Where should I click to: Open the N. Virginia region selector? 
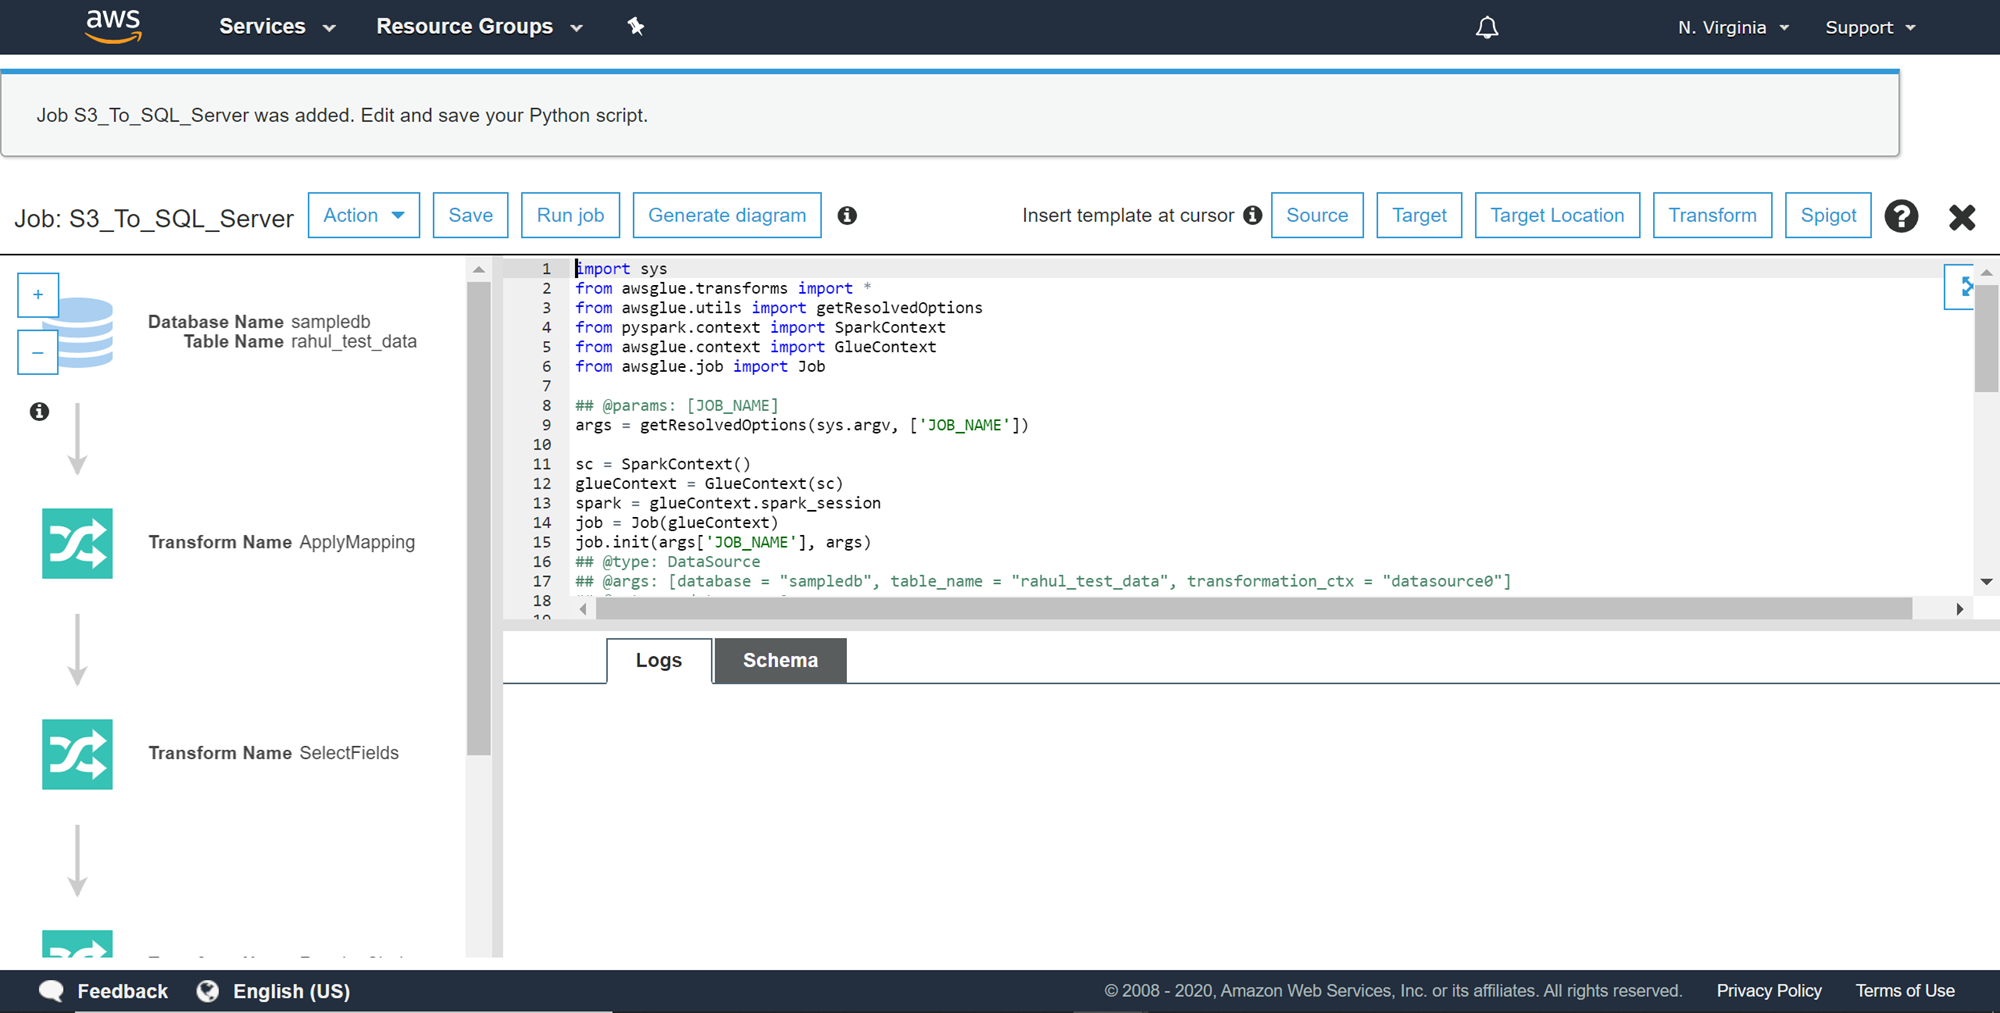click(x=1733, y=28)
